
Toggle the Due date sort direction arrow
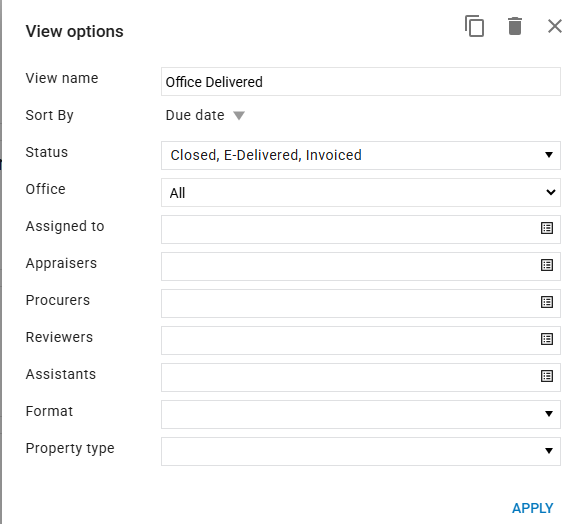[239, 116]
